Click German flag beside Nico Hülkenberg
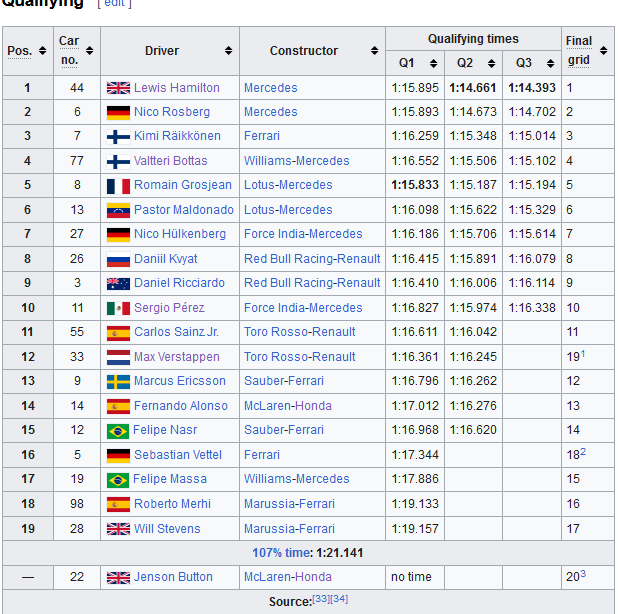 [x=118, y=234]
